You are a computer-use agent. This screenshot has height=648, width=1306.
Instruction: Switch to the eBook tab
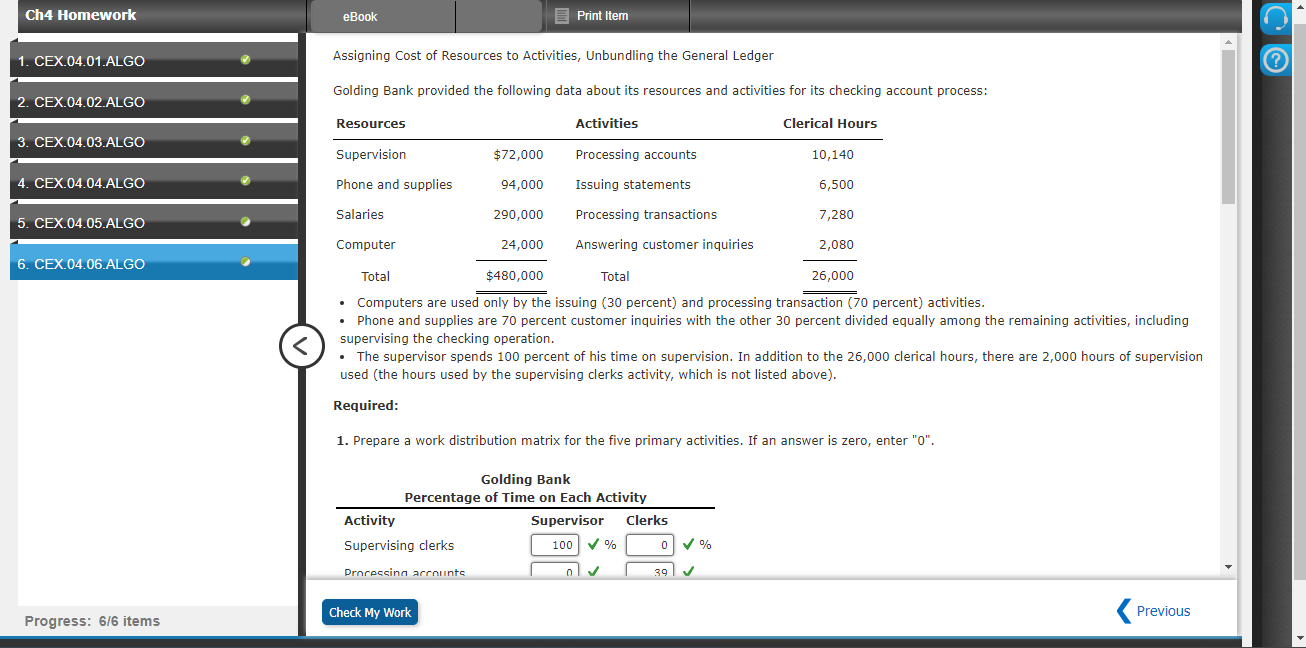point(359,16)
